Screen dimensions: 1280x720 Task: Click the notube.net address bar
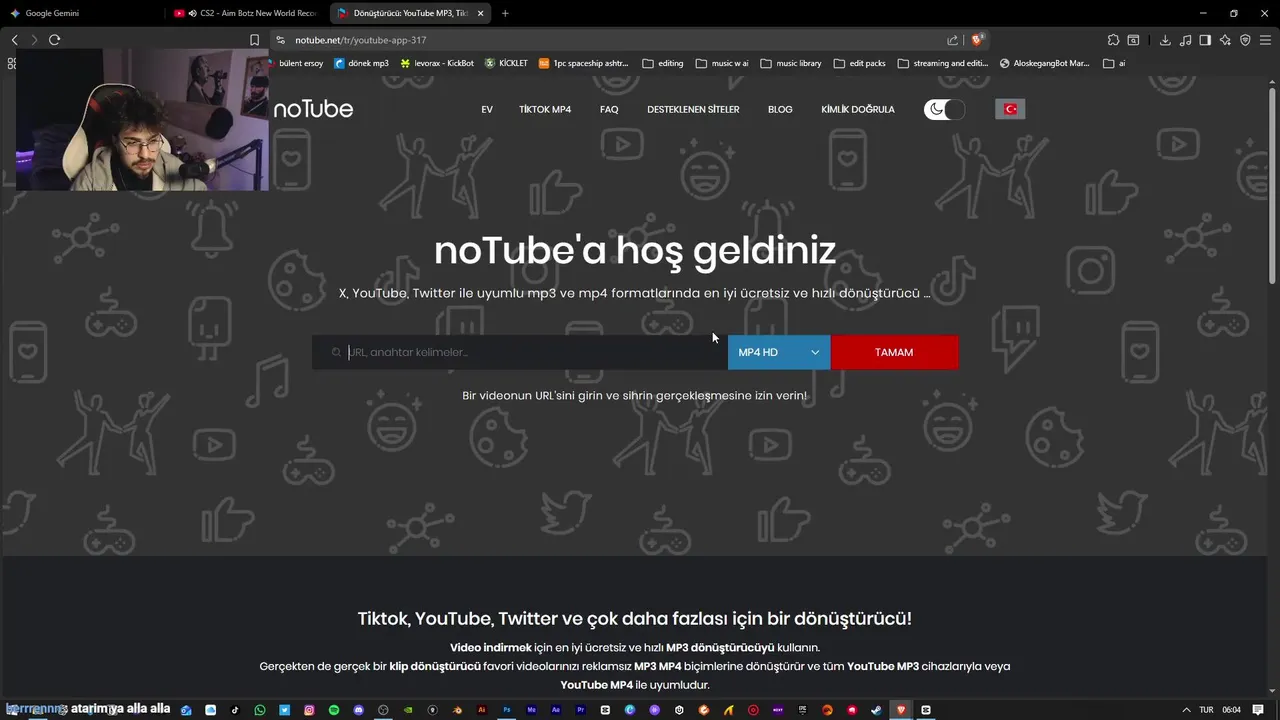[x=610, y=40]
